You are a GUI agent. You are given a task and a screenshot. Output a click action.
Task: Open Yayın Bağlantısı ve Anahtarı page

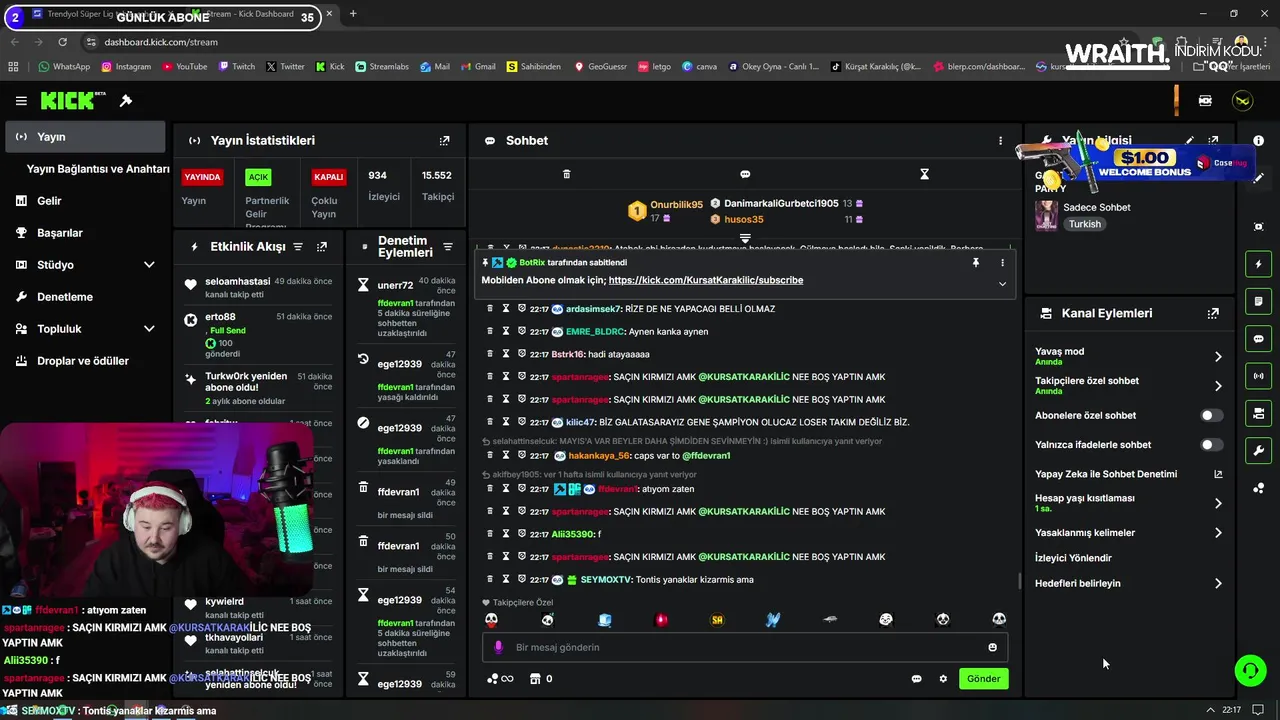tap(98, 169)
